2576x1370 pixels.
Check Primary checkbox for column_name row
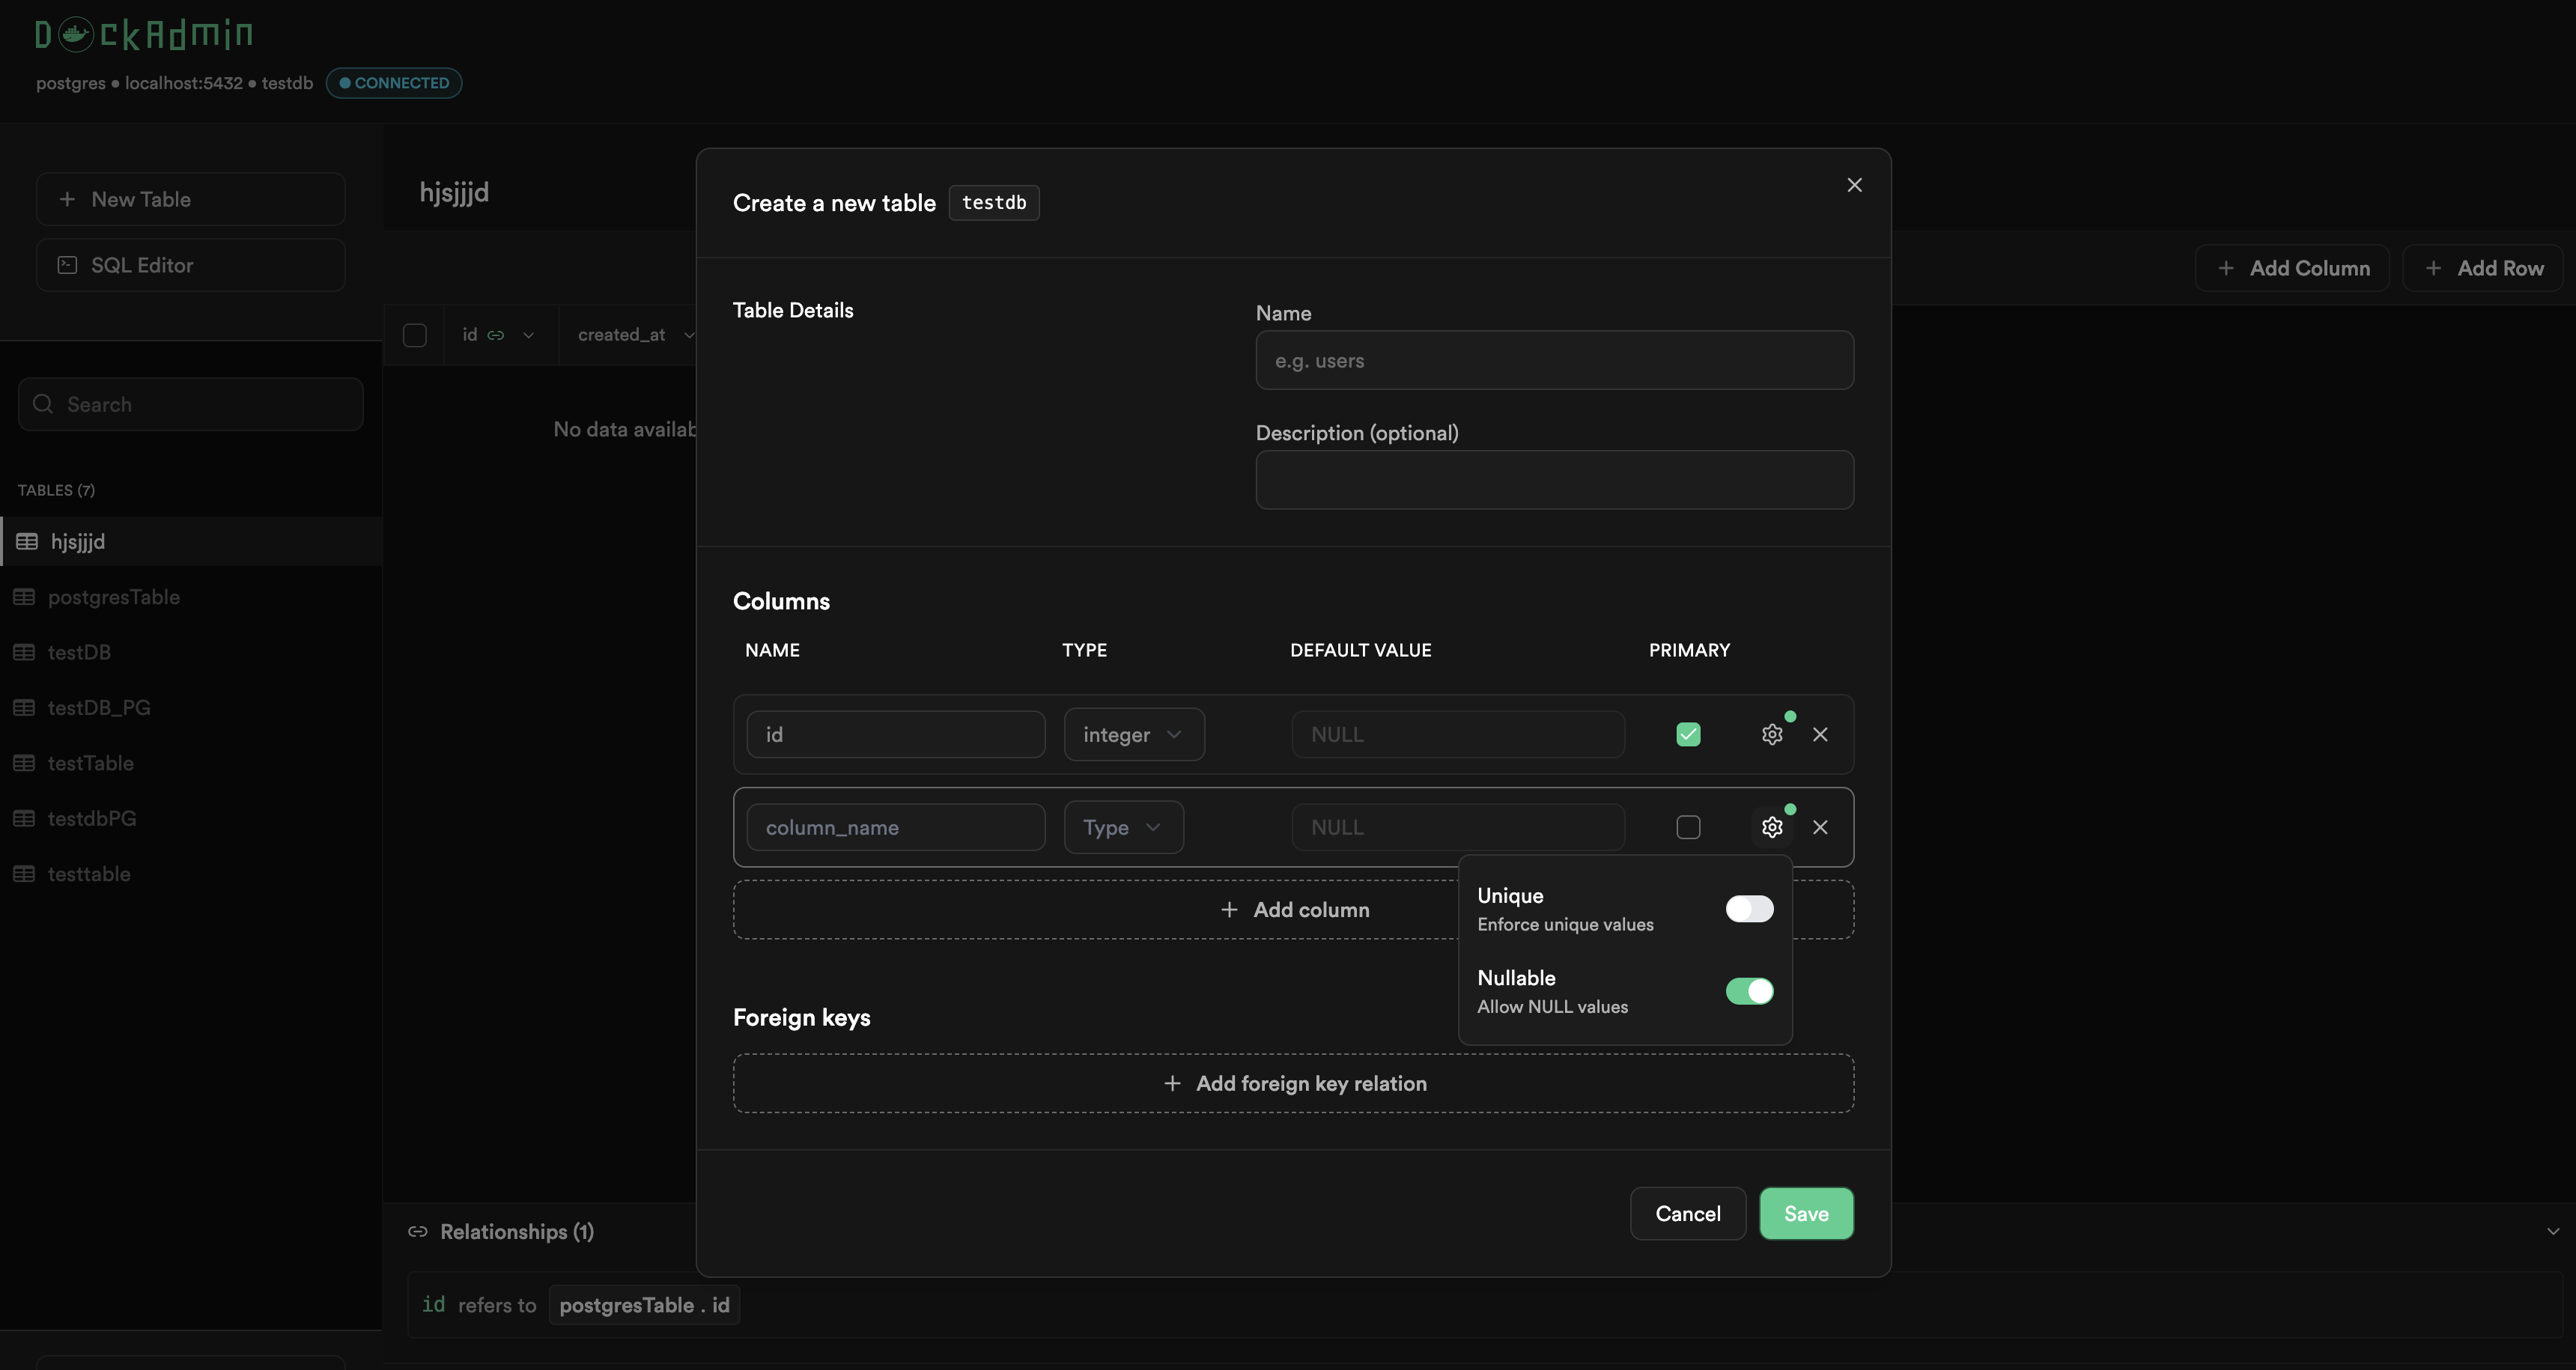coord(1688,828)
